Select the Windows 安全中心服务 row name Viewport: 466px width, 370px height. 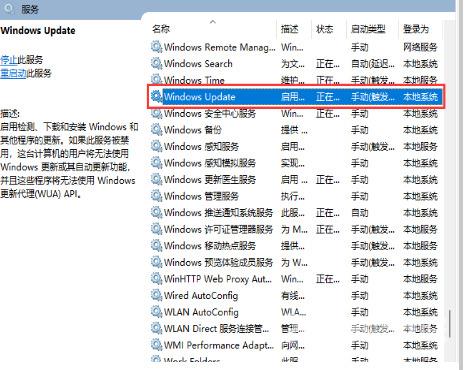click(210, 113)
